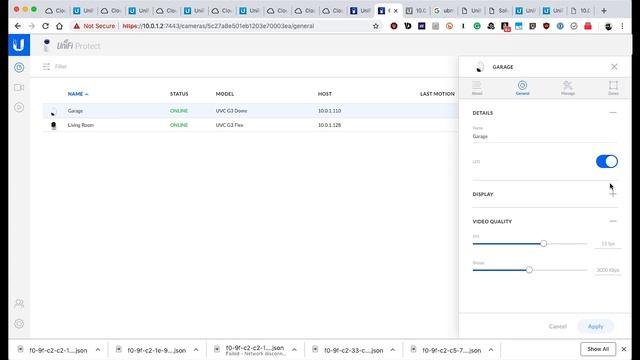Click the fps value field
The height and width of the screenshot is (360, 640).
pyautogui.click(x=608, y=244)
